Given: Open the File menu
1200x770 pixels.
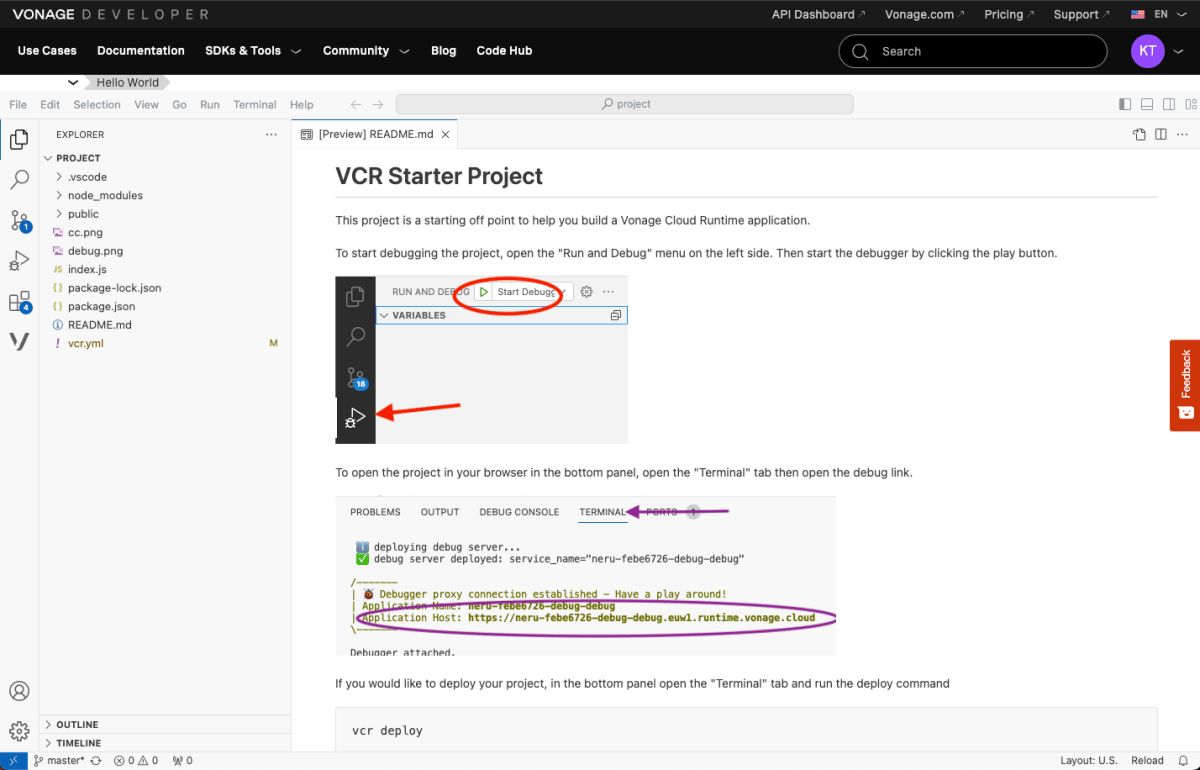Looking at the screenshot, I should [x=18, y=104].
